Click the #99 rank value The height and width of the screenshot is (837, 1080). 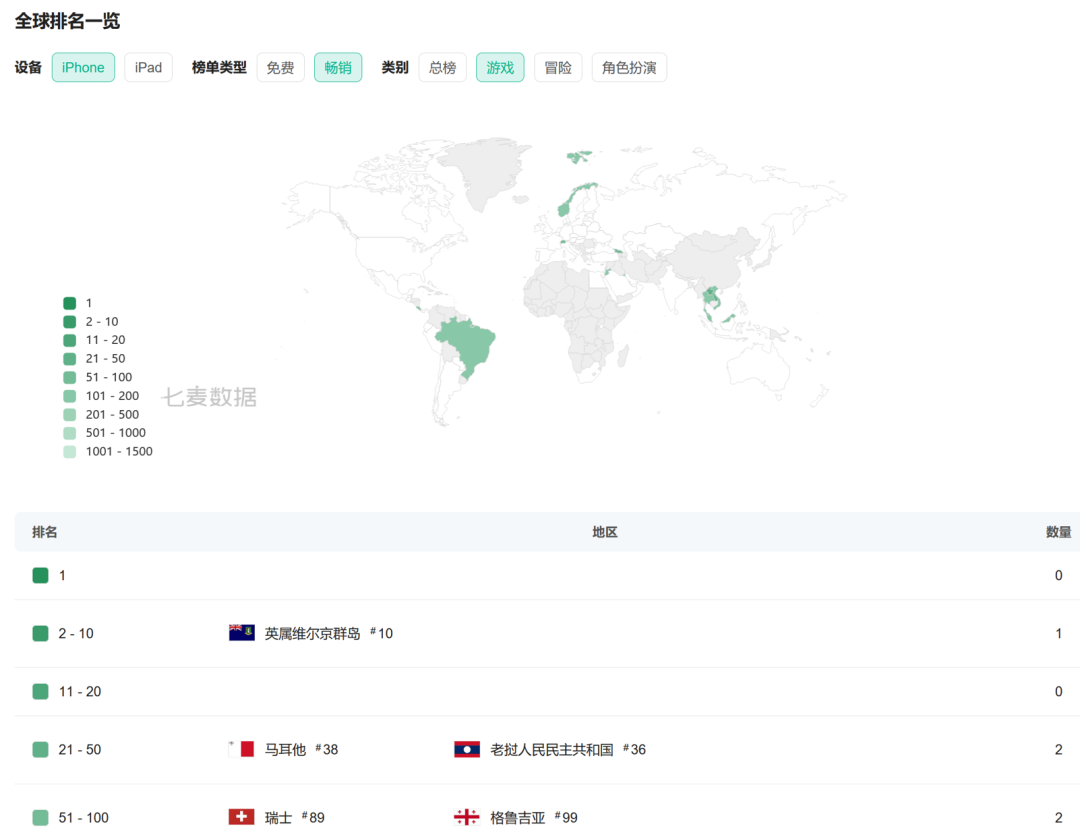point(565,818)
